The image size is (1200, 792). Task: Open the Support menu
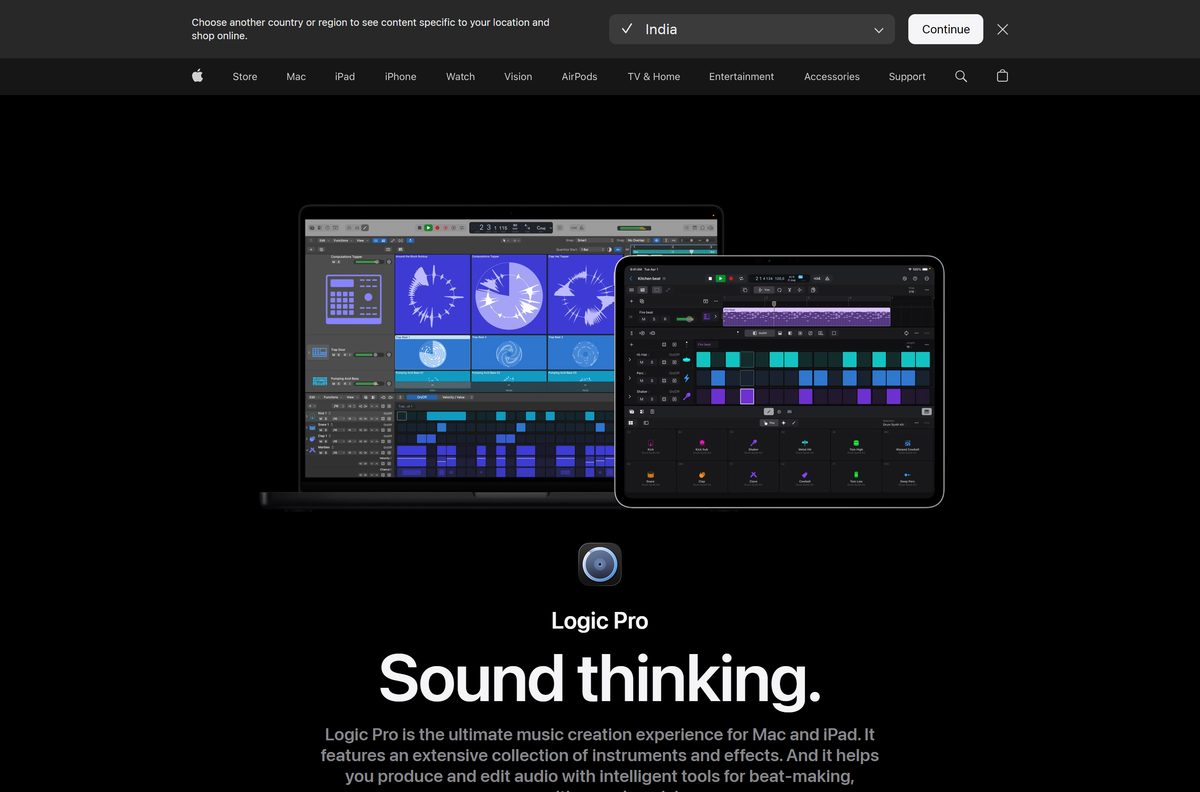tap(907, 76)
